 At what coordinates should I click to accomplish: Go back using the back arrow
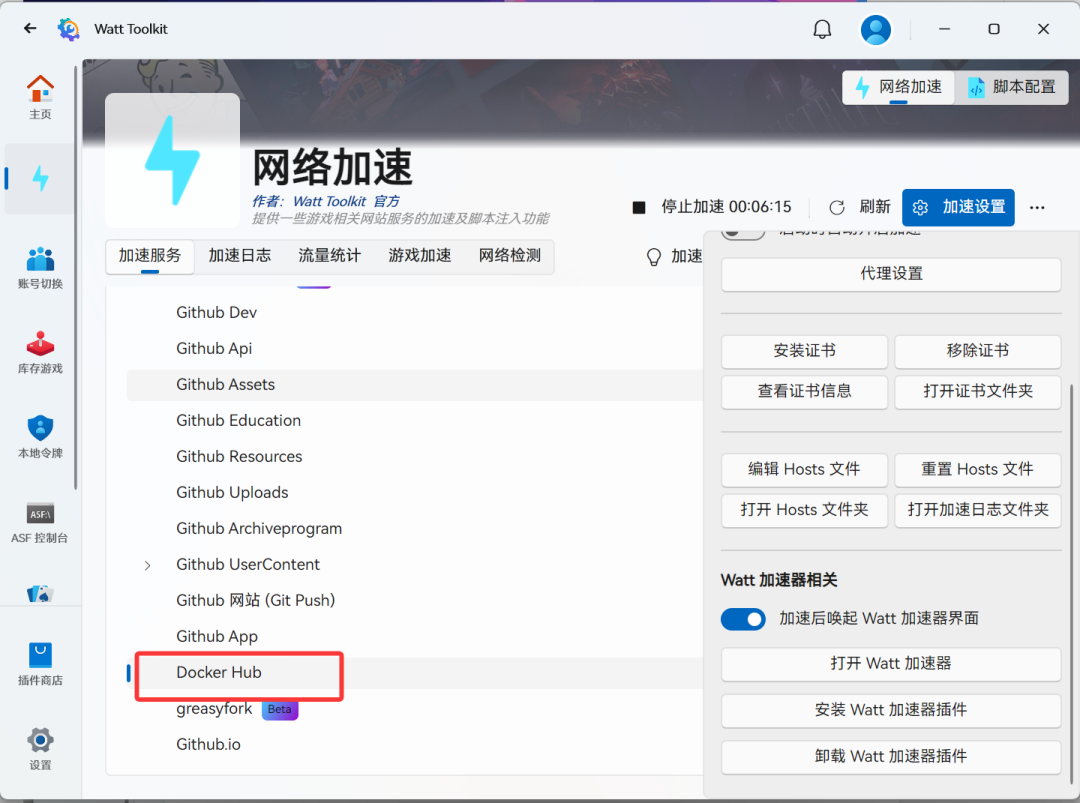click(30, 28)
